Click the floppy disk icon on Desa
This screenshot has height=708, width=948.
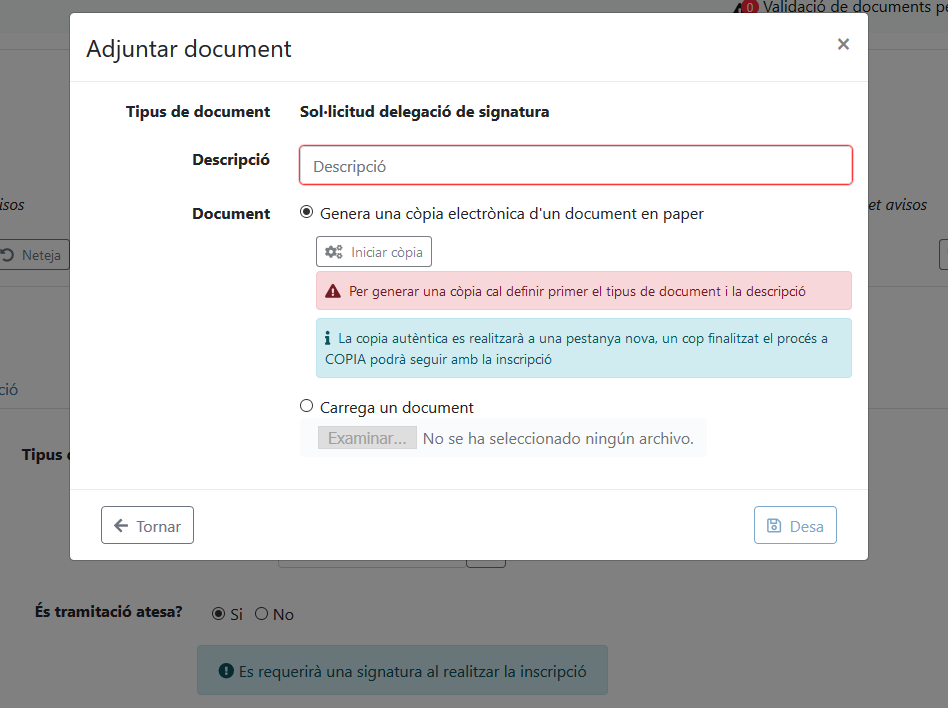[774, 526]
